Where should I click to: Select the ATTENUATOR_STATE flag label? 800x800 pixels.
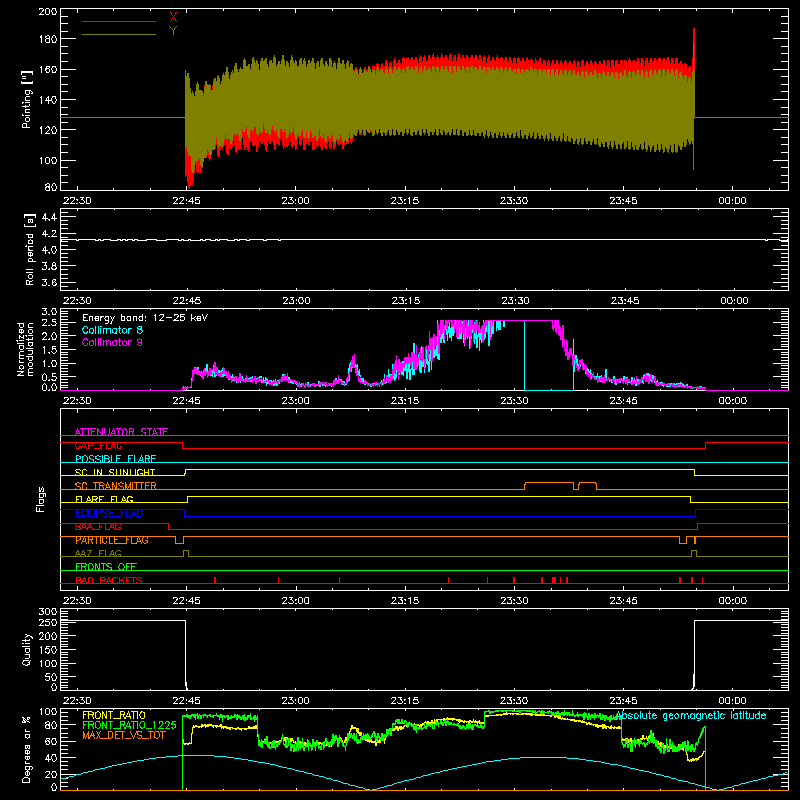[x=121, y=432]
